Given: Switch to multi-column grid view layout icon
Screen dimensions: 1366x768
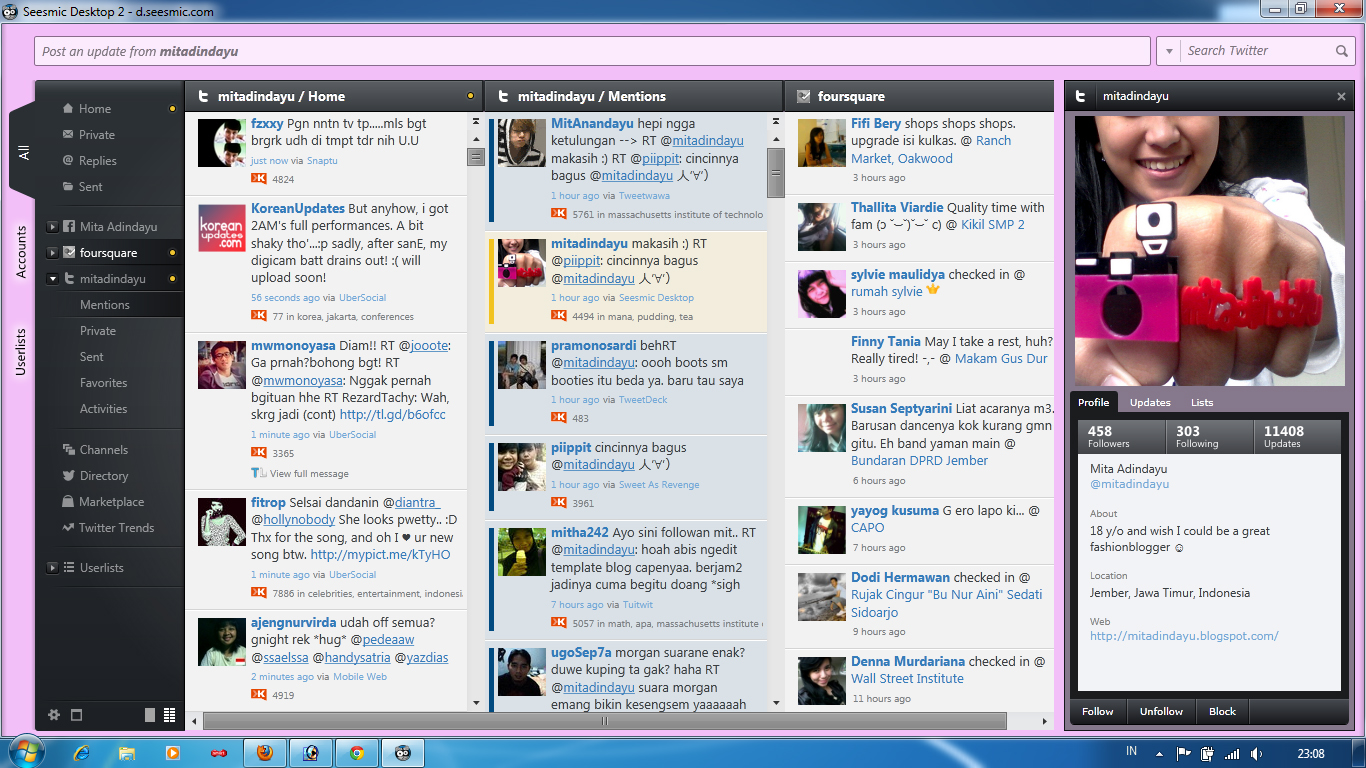Looking at the screenshot, I should tap(170, 715).
